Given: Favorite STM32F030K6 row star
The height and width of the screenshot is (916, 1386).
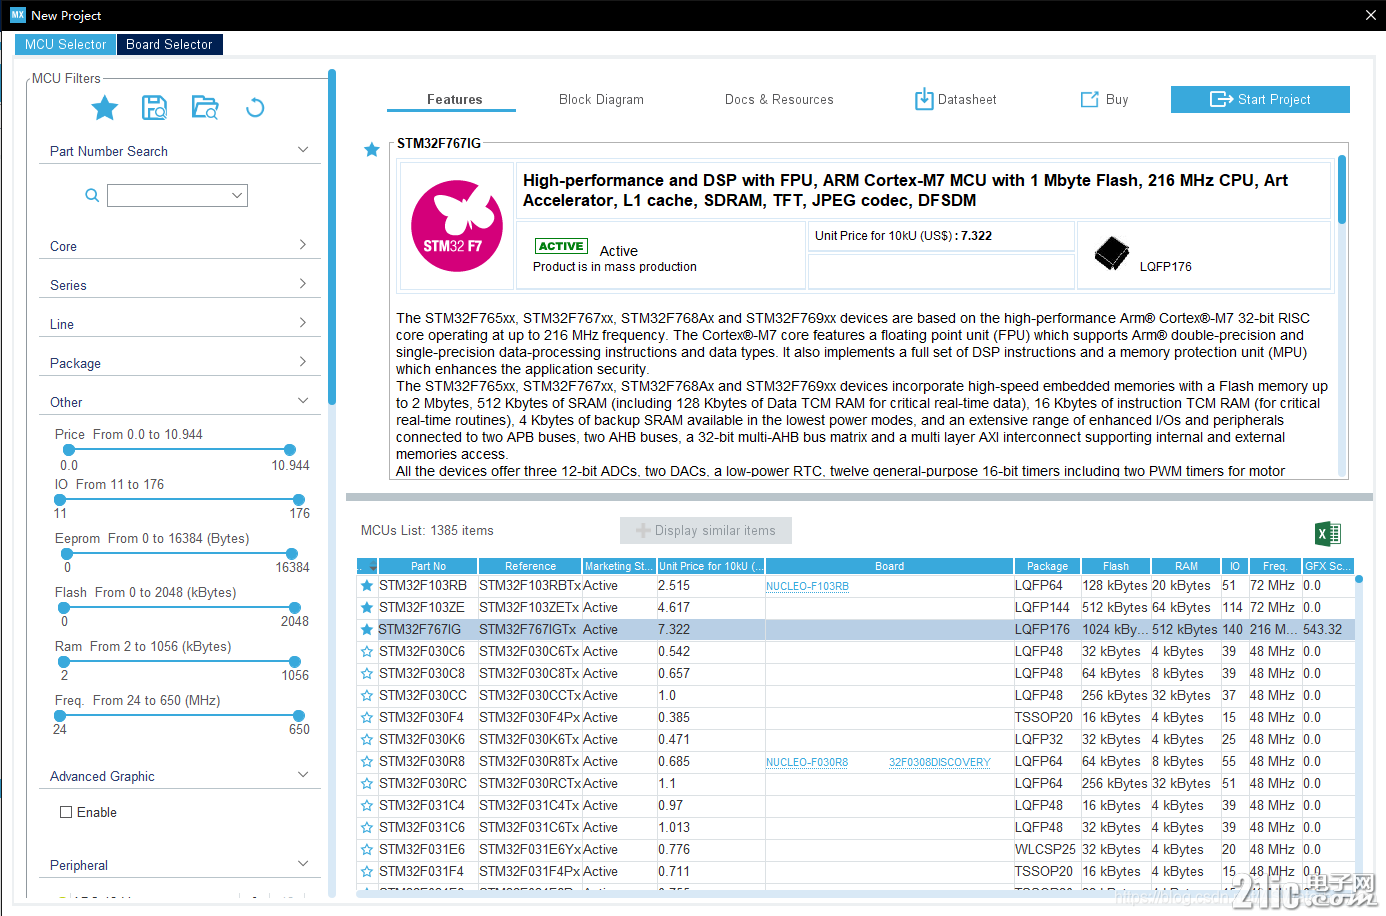Looking at the screenshot, I should (367, 740).
